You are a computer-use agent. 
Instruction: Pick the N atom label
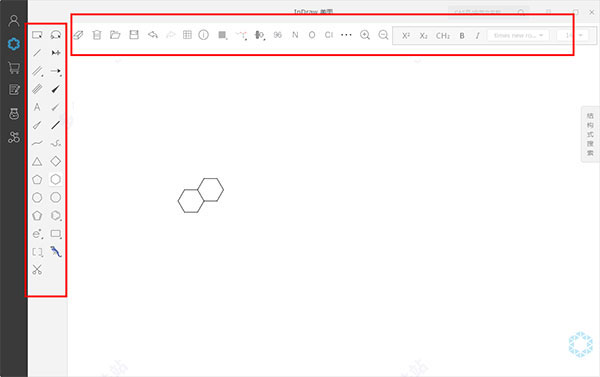point(295,35)
